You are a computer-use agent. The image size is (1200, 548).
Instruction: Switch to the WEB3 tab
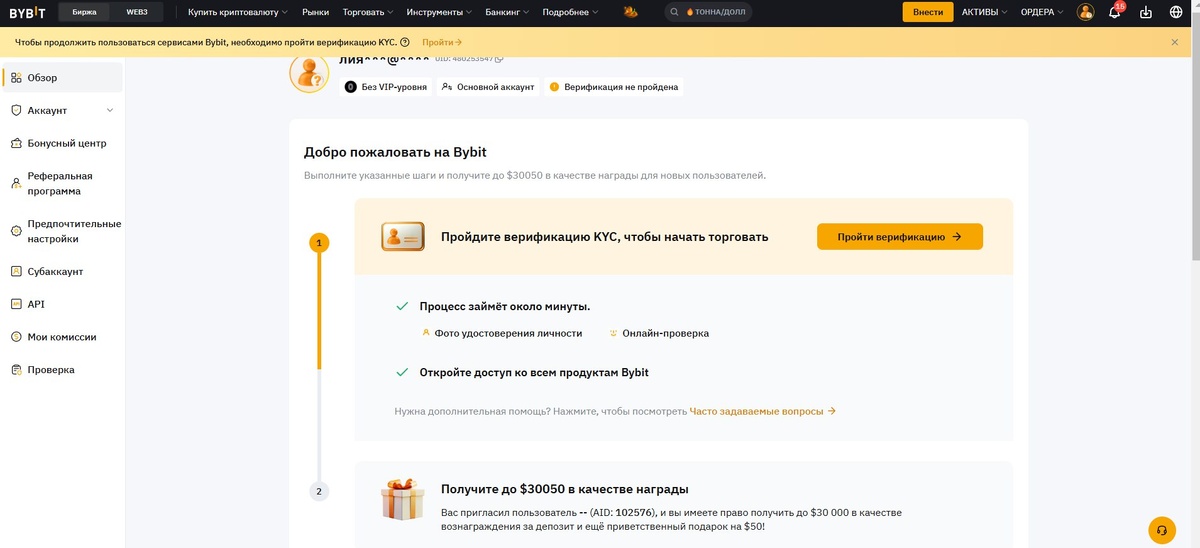click(137, 12)
